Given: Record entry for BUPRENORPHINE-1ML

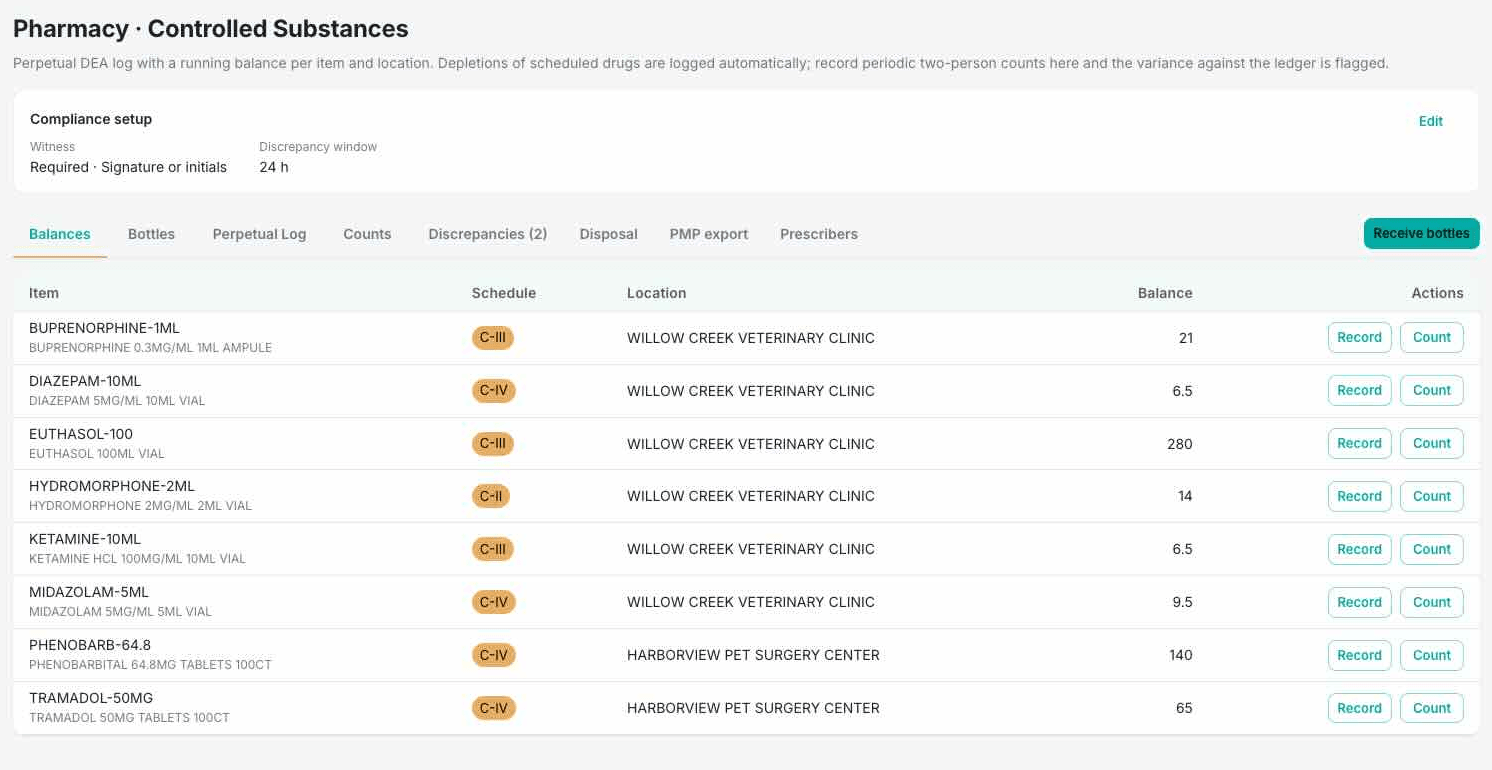Looking at the screenshot, I should pos(1359,337).
